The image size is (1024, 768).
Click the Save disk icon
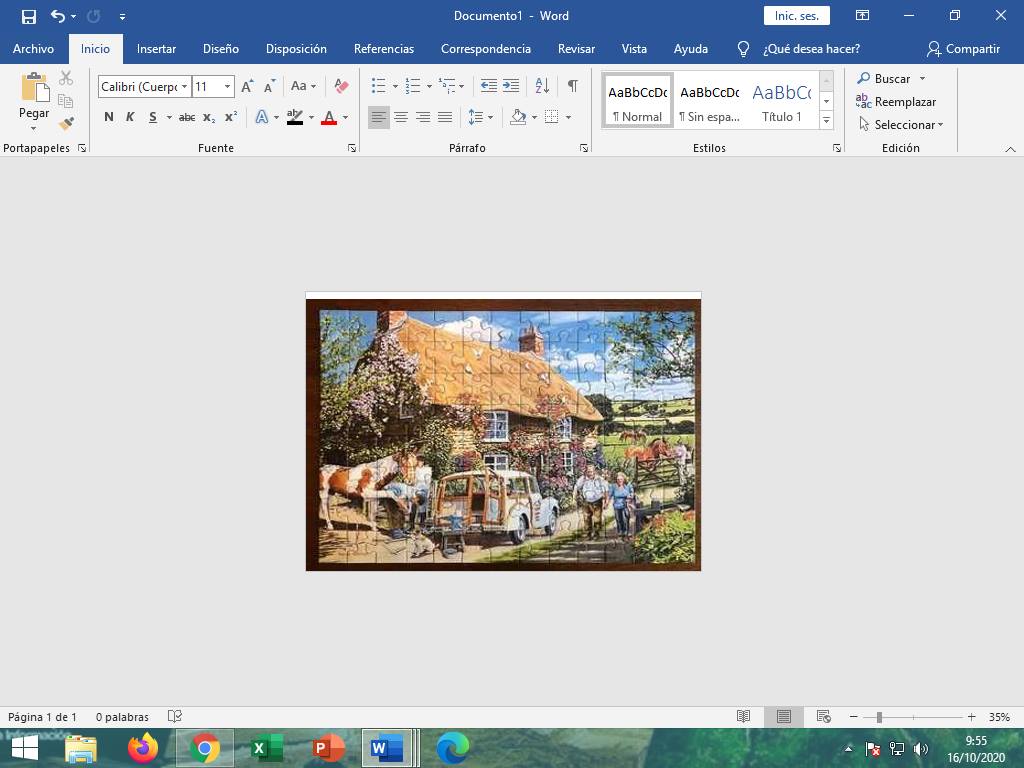[29, 16]
